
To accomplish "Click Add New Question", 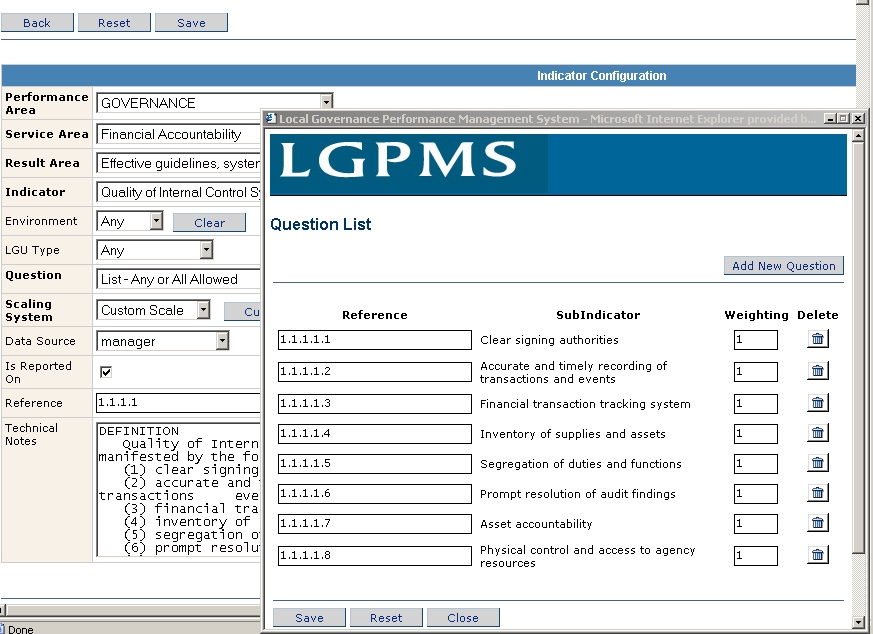I will (x=784, y=266).
